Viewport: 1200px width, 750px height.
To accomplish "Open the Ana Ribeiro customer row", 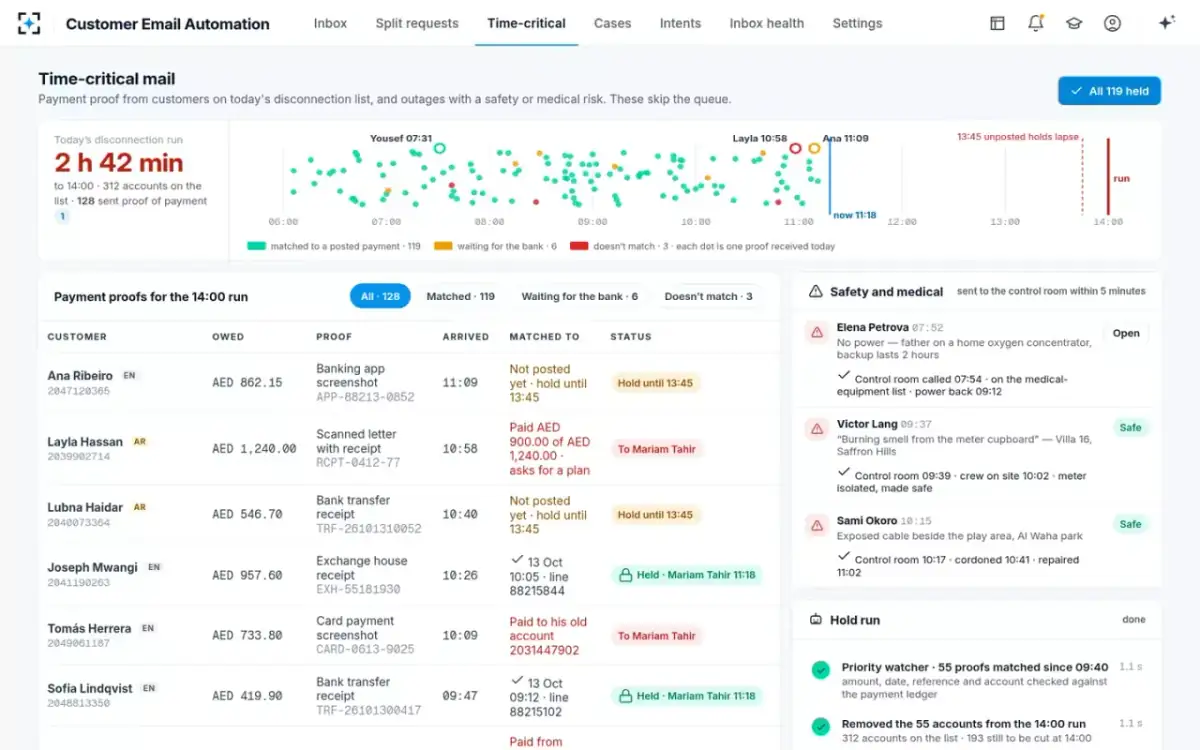I will (409, 383).
